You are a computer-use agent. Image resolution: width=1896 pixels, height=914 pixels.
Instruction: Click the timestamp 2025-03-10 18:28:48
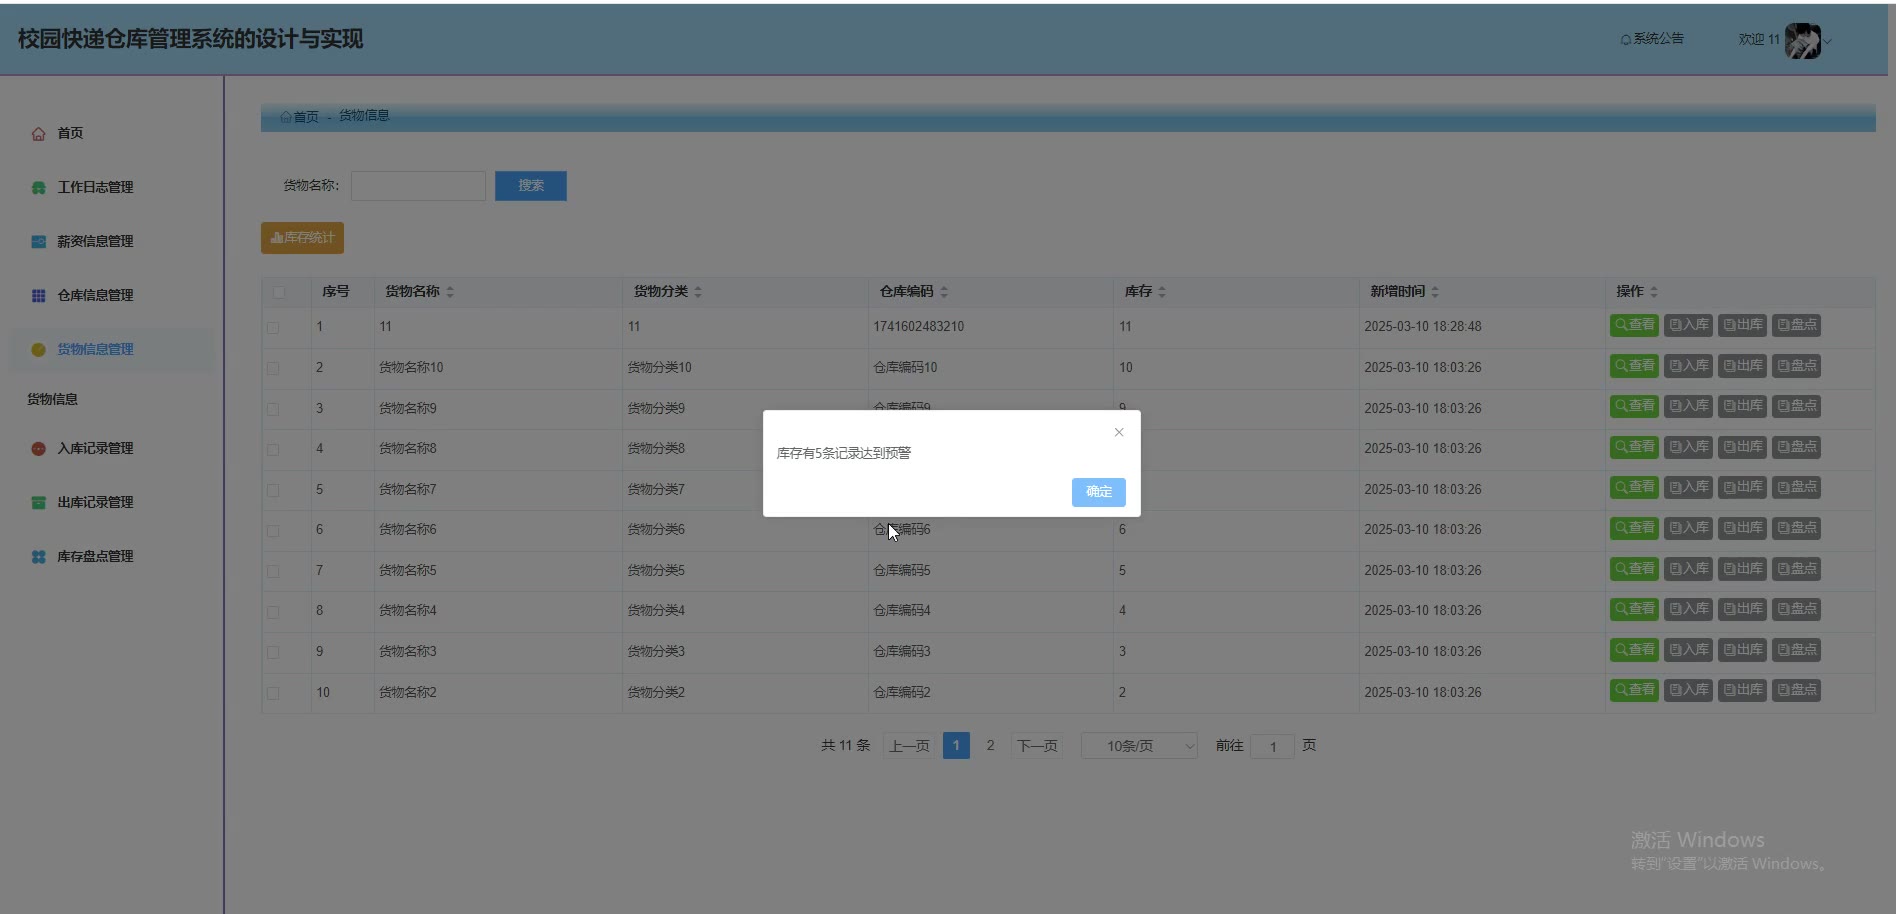click(x=1423, y=327)
